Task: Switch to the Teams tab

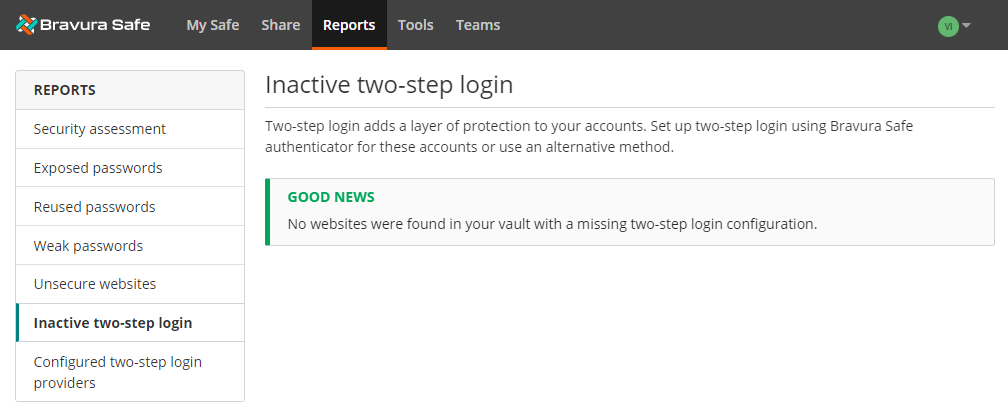Action: (x=478, y=25)
